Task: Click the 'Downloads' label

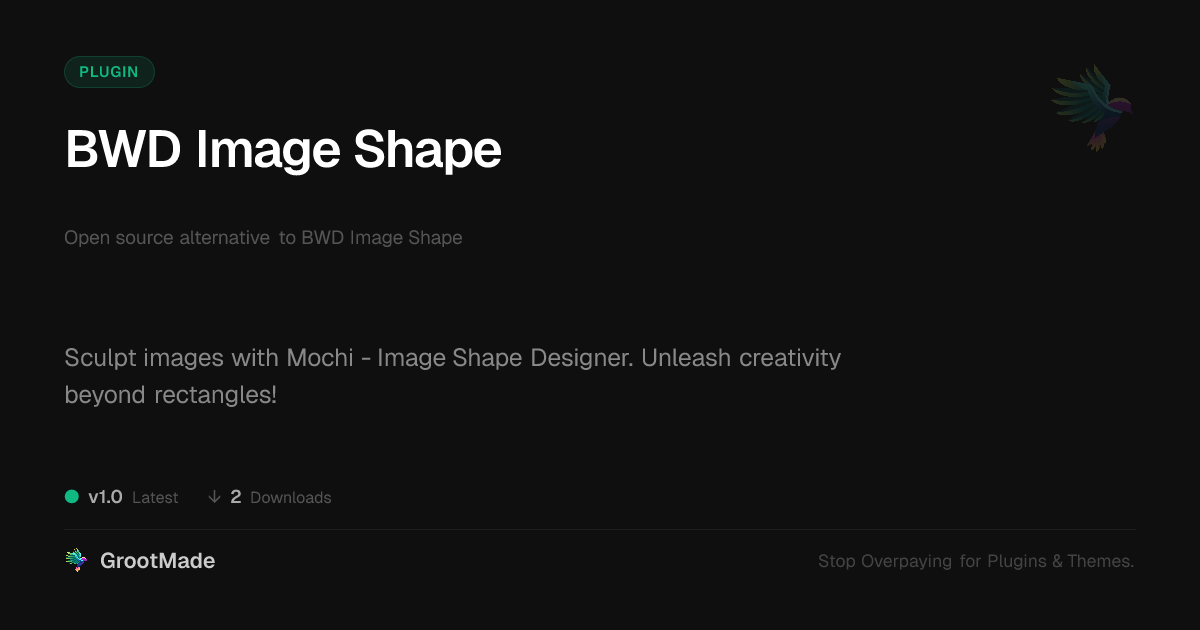Action: coord(290,498)
